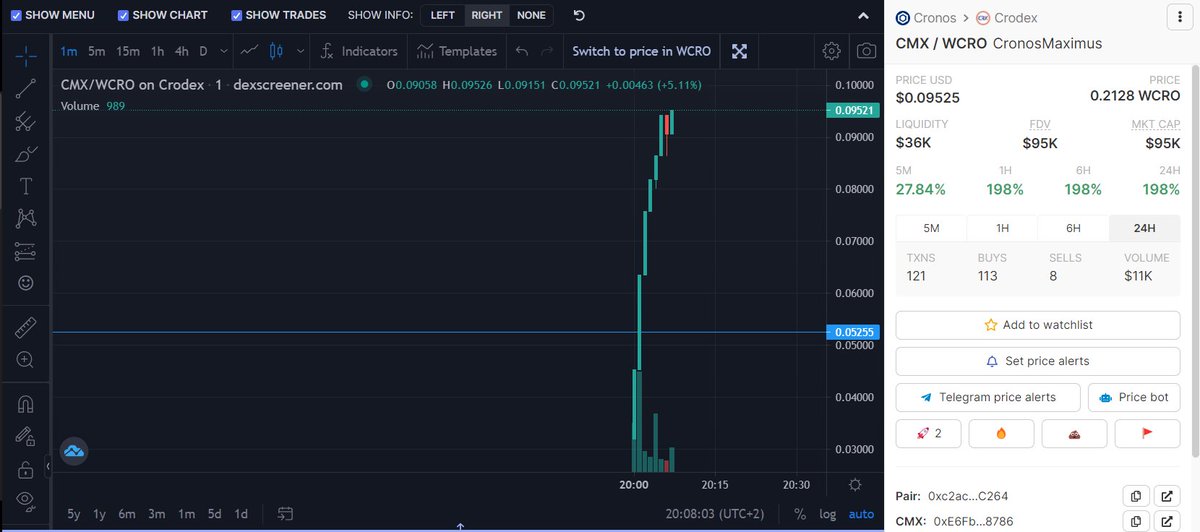Undo the last chart action
Viewport: 1200px width, 532px height.
coord(521,51)
